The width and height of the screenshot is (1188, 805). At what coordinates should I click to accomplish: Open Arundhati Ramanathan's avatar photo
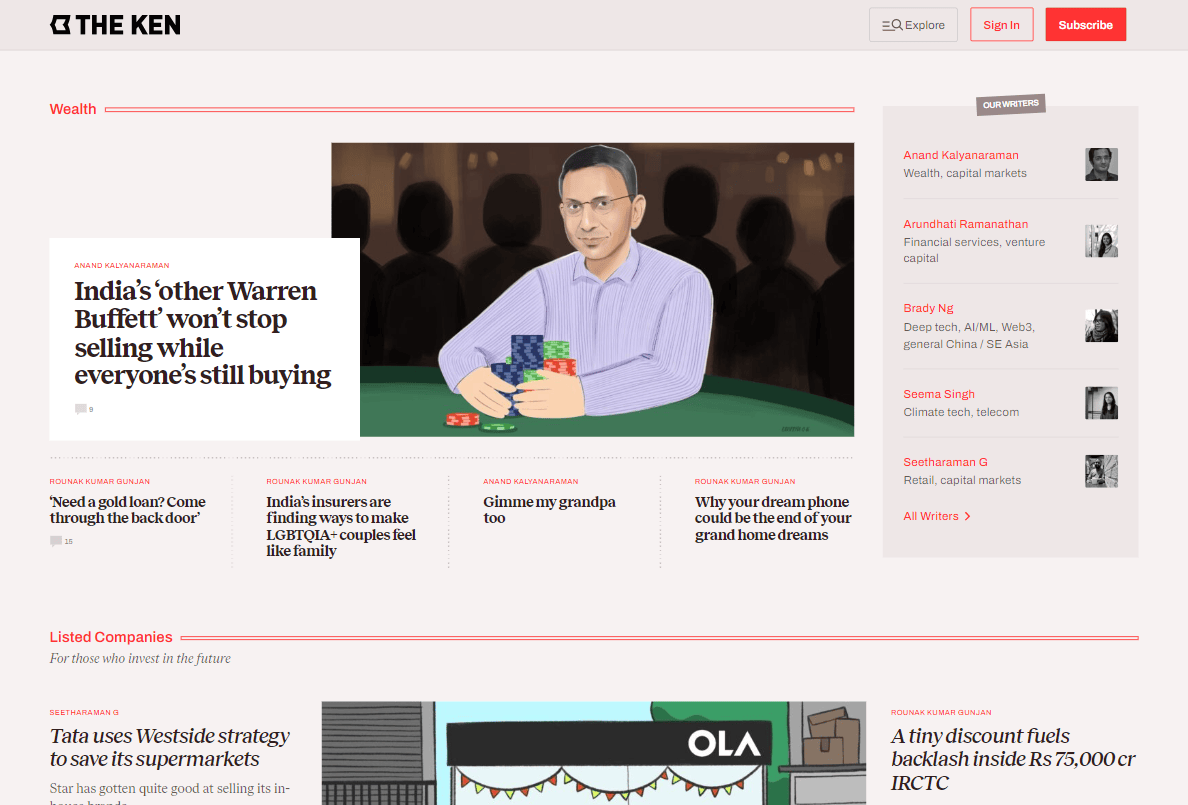click(1101, 241)
